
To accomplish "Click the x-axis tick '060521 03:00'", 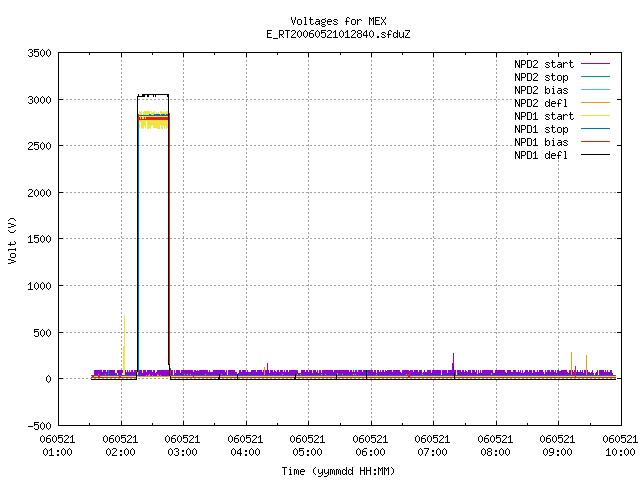I will [x=182, y=446].
